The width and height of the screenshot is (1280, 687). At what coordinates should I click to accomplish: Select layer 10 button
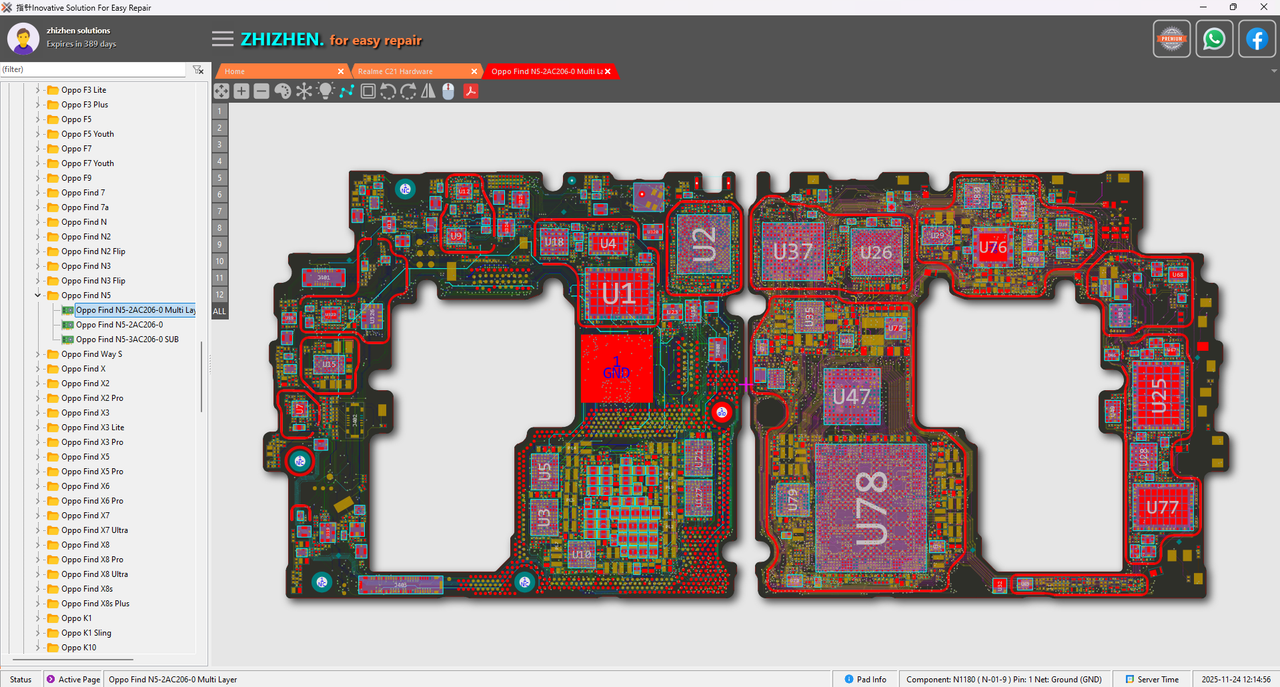(220, 261)
